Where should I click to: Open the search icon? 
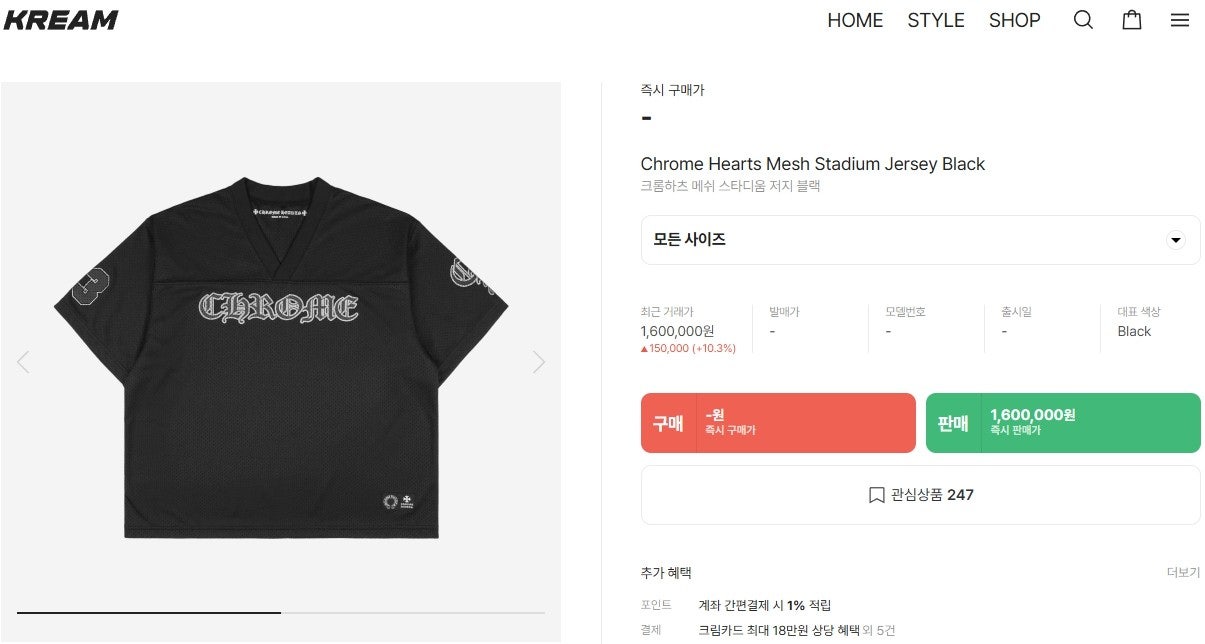tap(1083, 19)
